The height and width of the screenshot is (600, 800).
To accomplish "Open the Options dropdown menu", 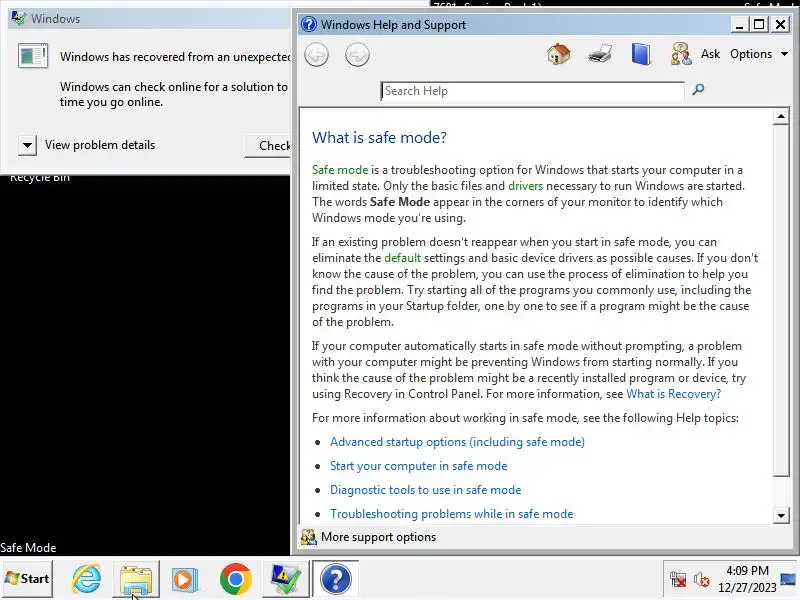I will coord(759,54).
